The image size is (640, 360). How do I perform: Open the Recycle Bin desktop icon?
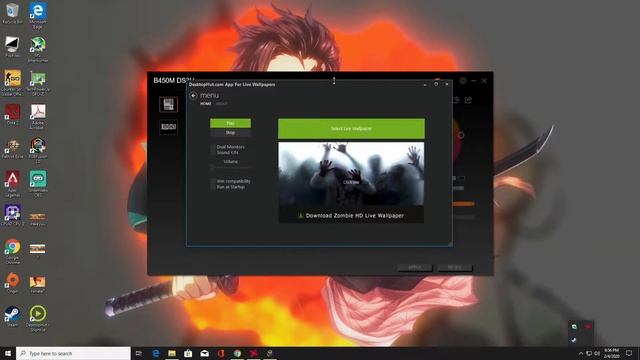click(x=12, y=13)
